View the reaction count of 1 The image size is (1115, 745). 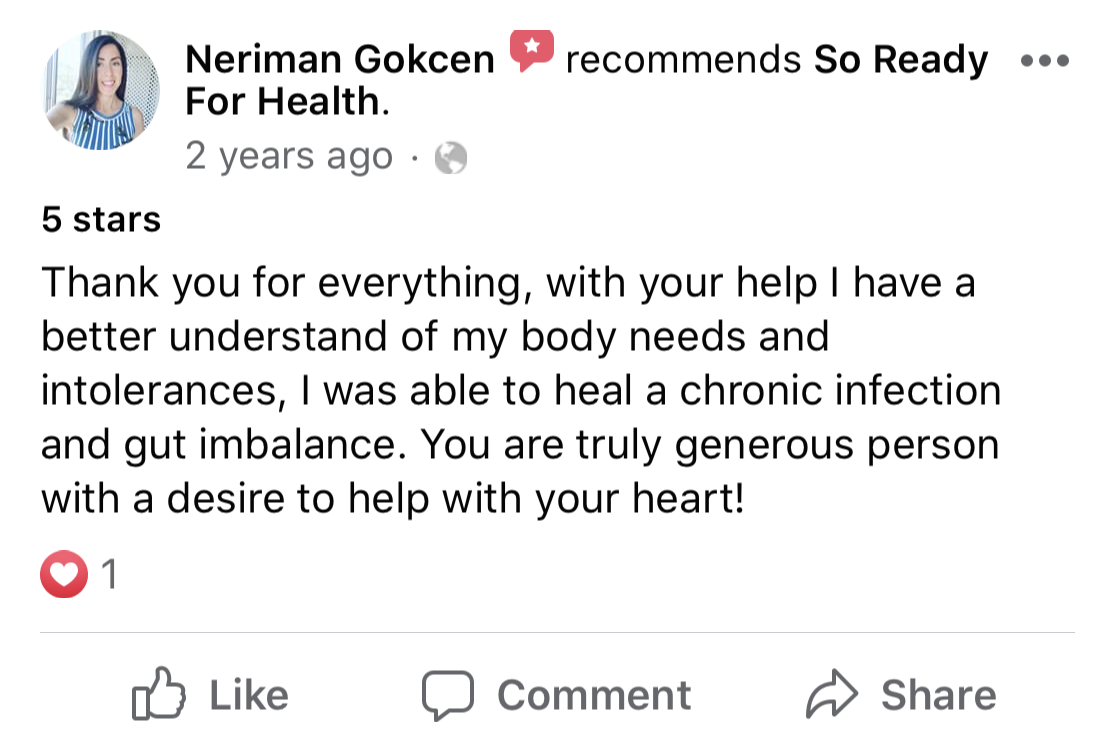(109, 575)
